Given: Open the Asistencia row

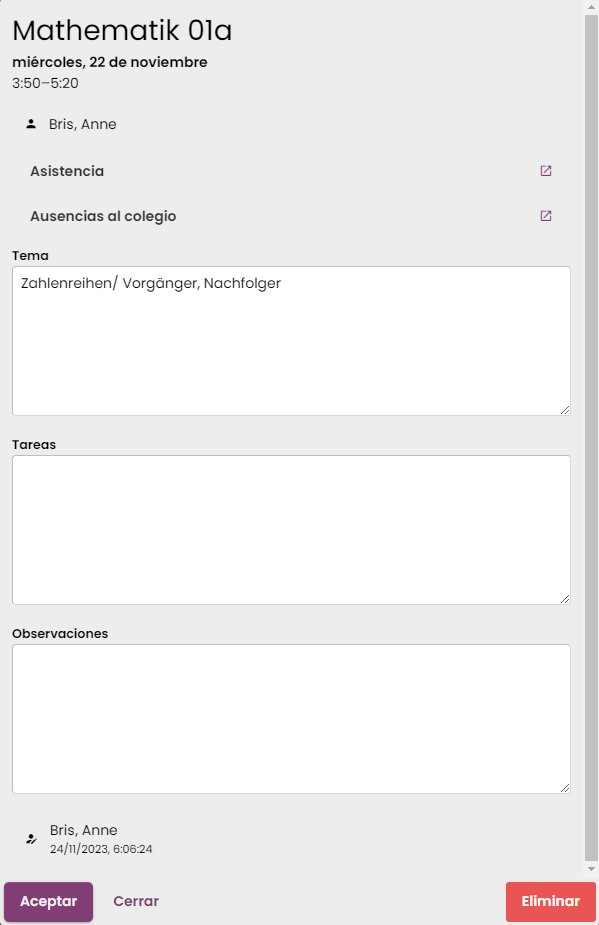Looking at the screenshot, I should click(291, 171).
